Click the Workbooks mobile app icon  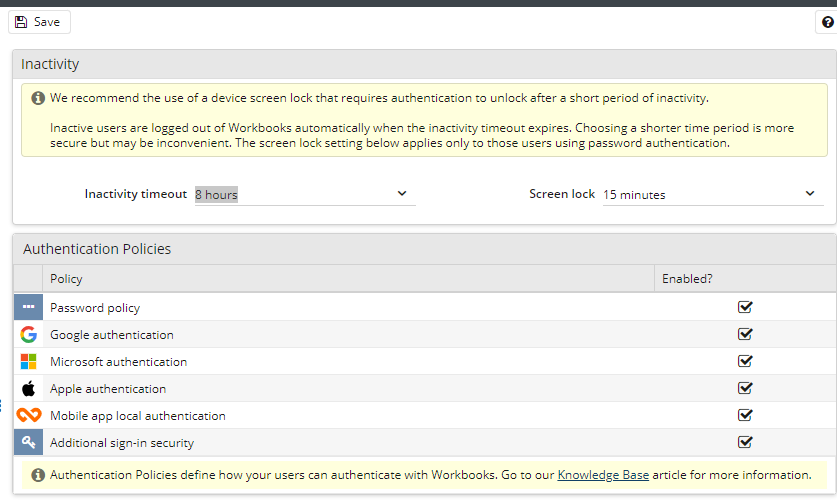pyautogui.click(x=29, y=415)
